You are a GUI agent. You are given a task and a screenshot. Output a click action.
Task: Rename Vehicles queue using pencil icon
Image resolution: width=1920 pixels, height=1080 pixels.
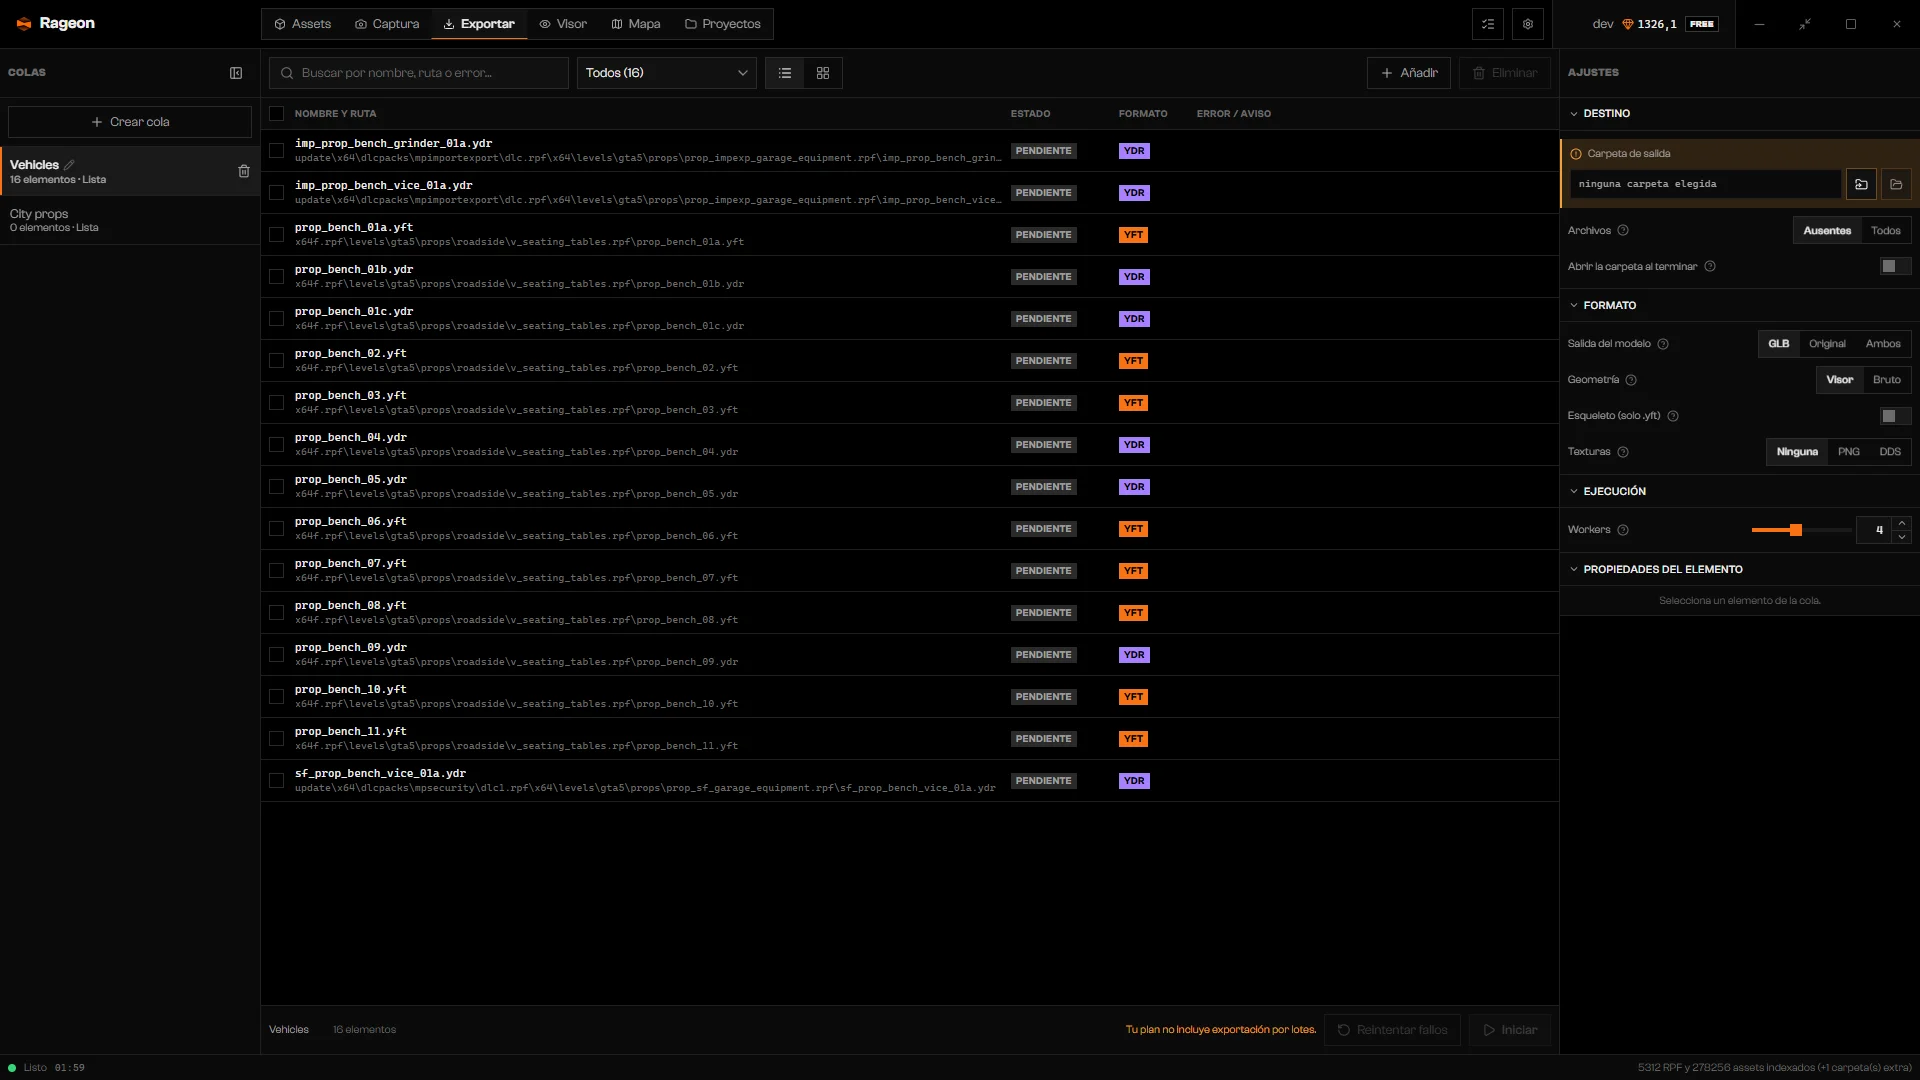pyautogui.click(x=70, y=165)
